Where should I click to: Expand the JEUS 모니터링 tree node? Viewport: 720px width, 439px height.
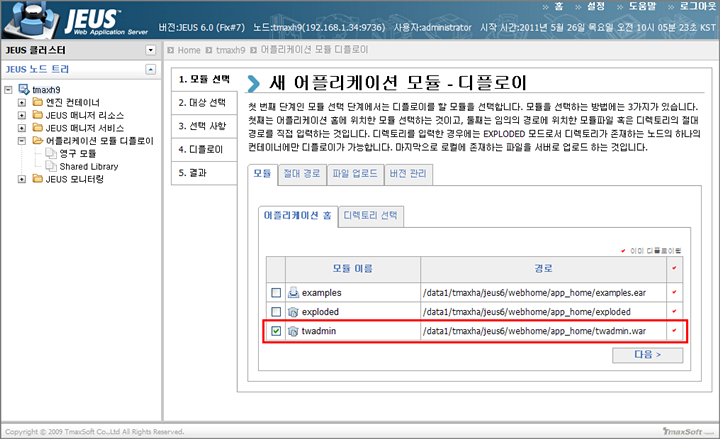tap(22, 179)
